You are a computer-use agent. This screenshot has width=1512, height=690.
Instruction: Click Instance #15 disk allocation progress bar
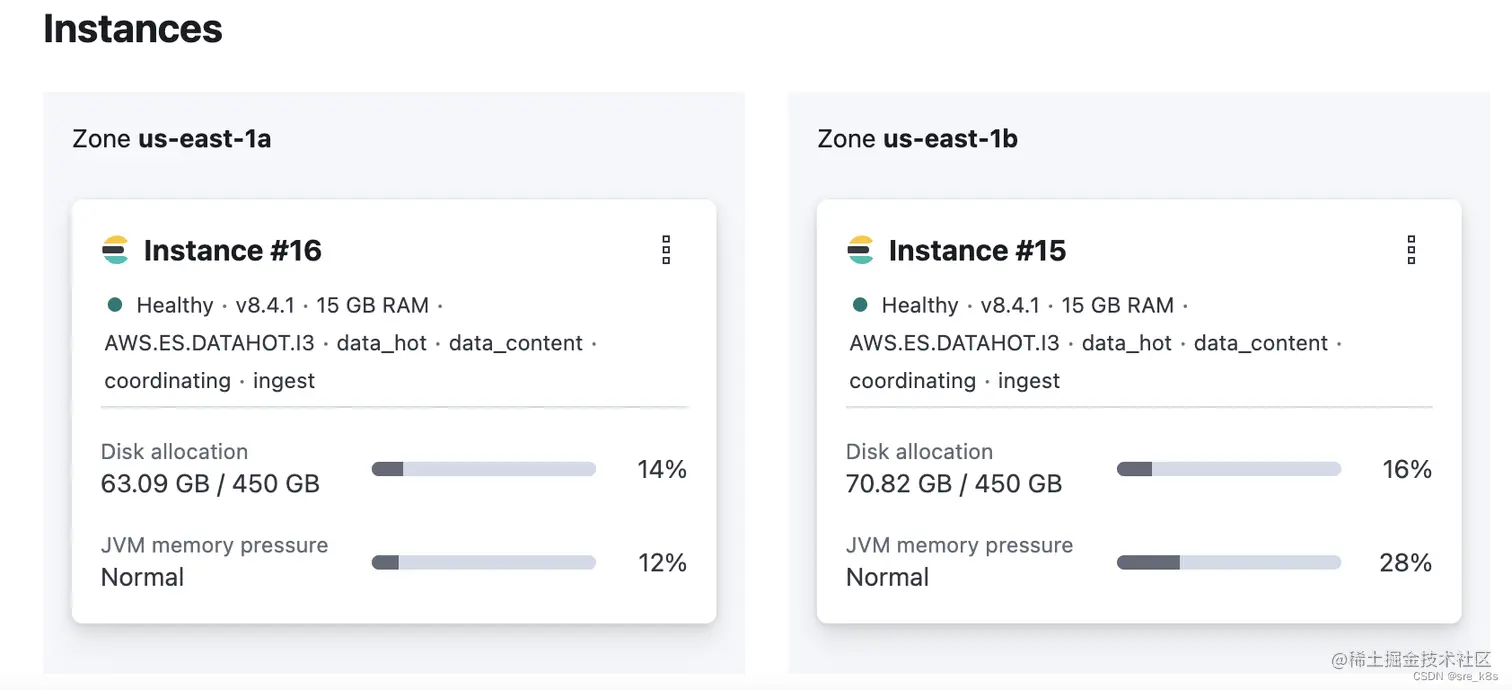[x=1229, y=469]
